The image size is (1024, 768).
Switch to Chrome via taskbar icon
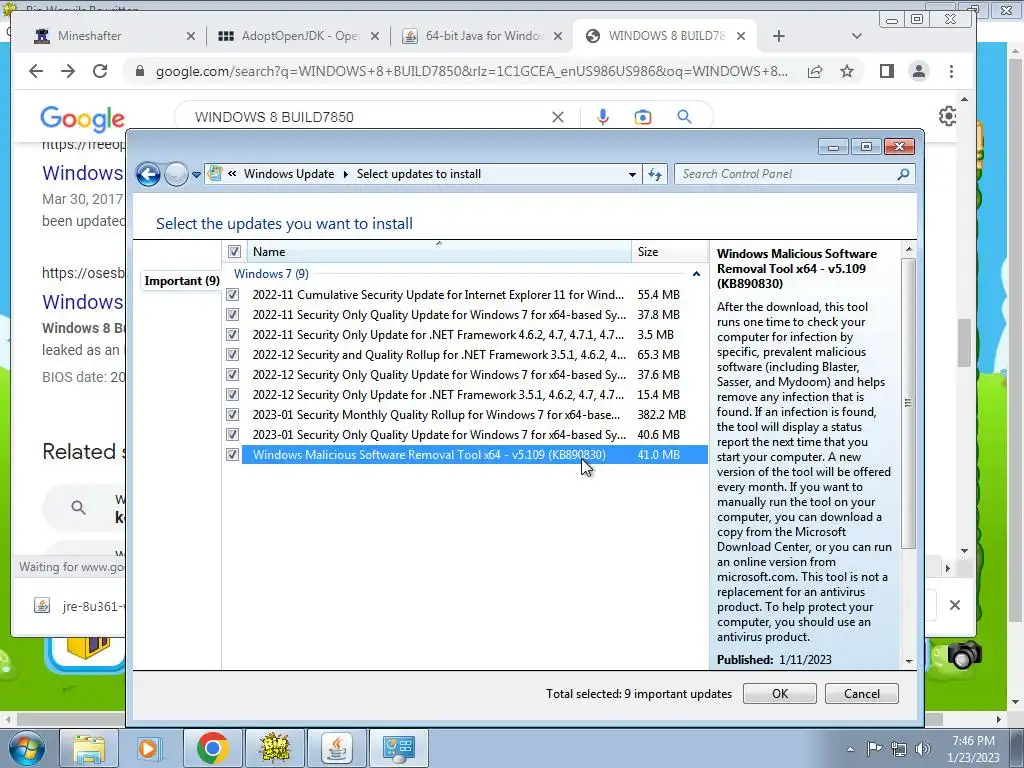[212, 748]
